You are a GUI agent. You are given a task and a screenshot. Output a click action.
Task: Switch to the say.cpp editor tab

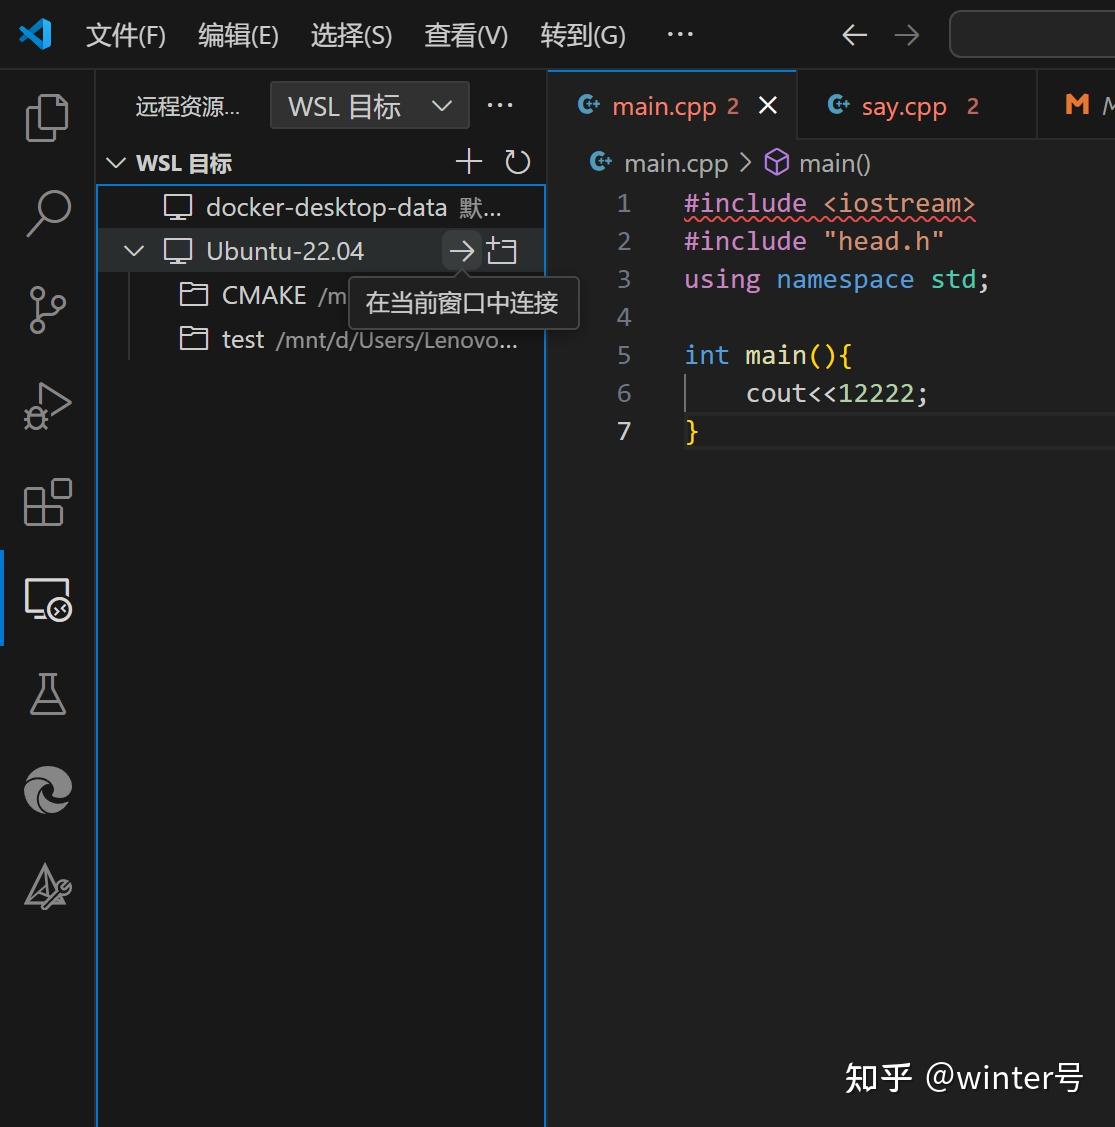917,106
